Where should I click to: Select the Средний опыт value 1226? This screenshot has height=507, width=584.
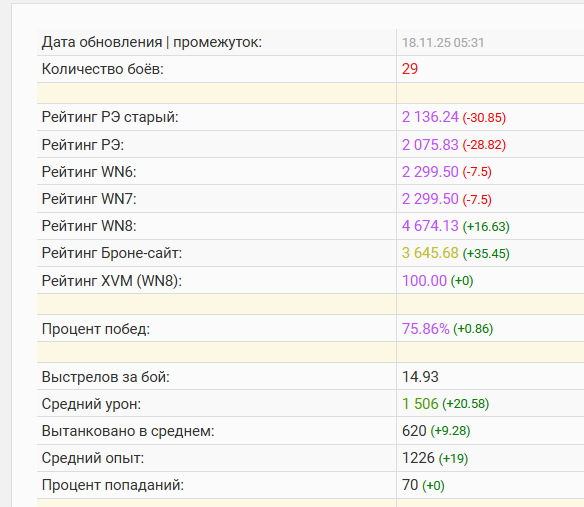[x=418, y=458]
